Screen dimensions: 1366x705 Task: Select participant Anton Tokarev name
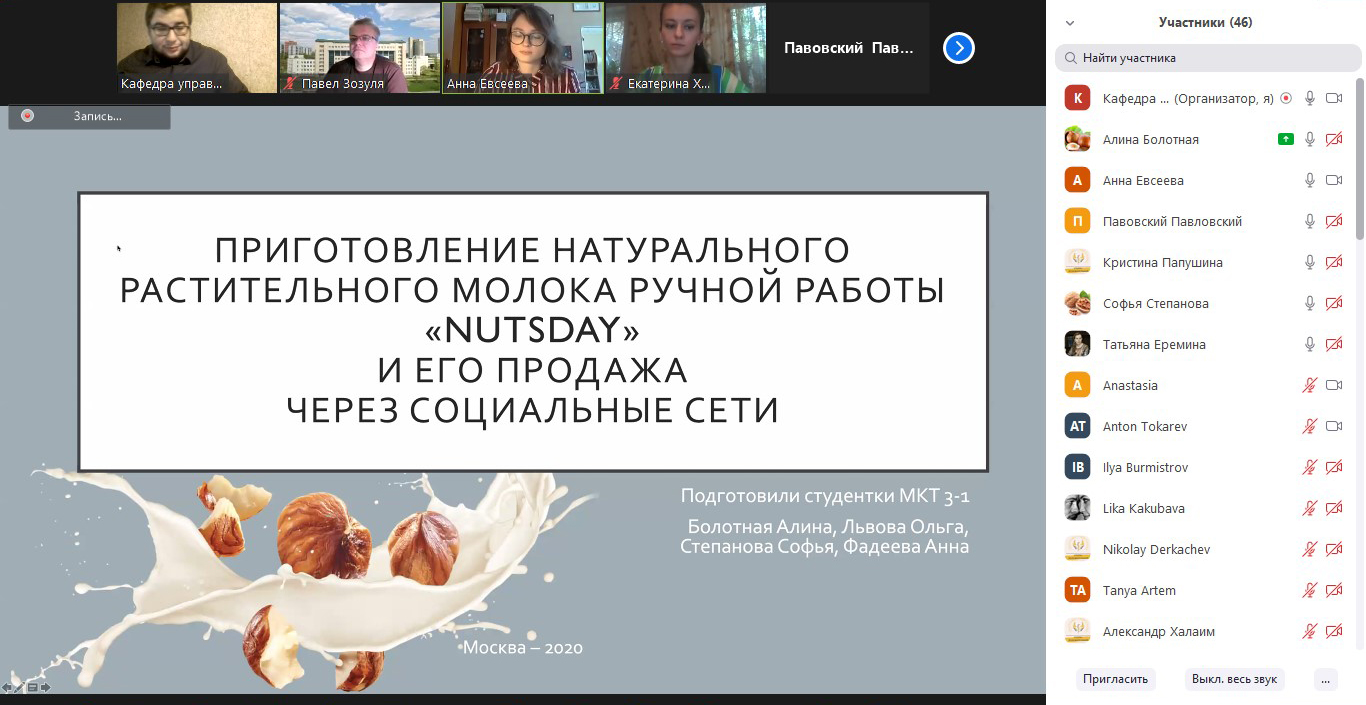point(1144,427)
